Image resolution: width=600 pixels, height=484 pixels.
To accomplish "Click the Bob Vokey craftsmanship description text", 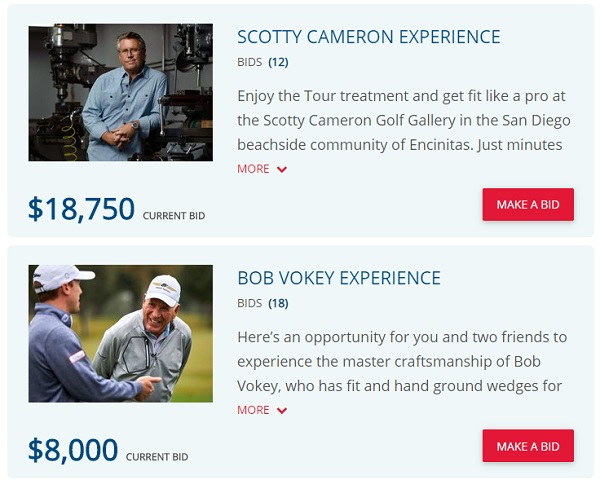I will (x=402, y=362).
